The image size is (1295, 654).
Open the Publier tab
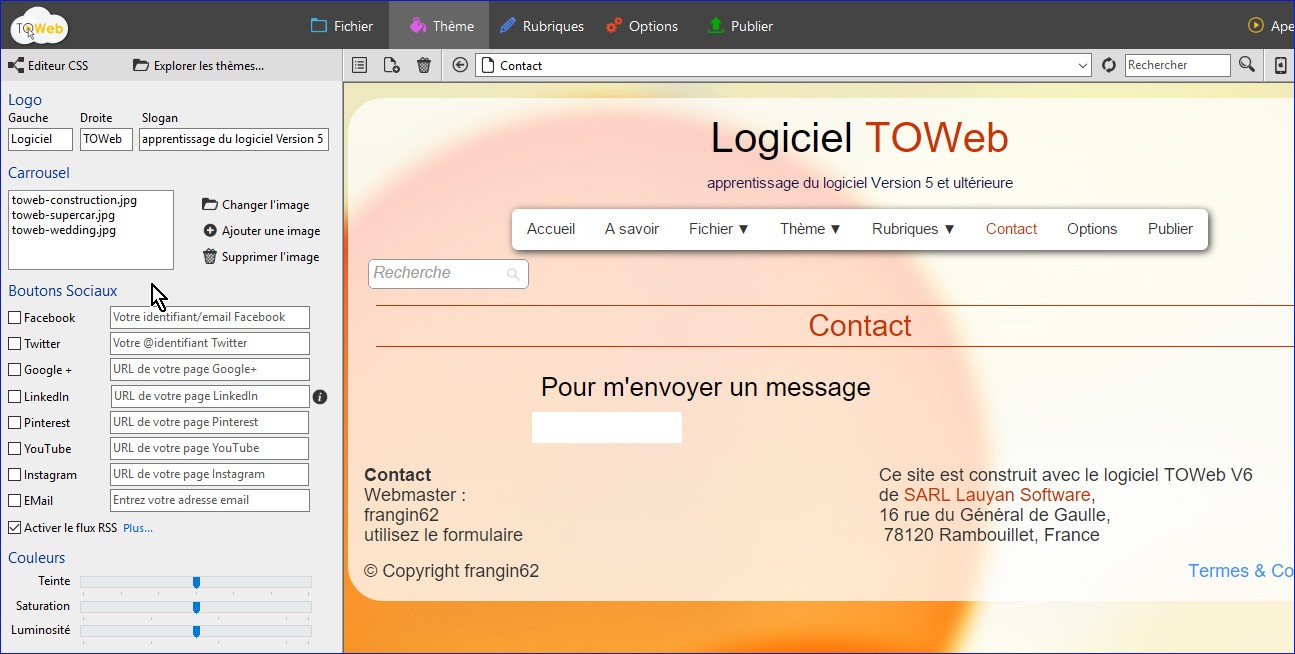739,26
